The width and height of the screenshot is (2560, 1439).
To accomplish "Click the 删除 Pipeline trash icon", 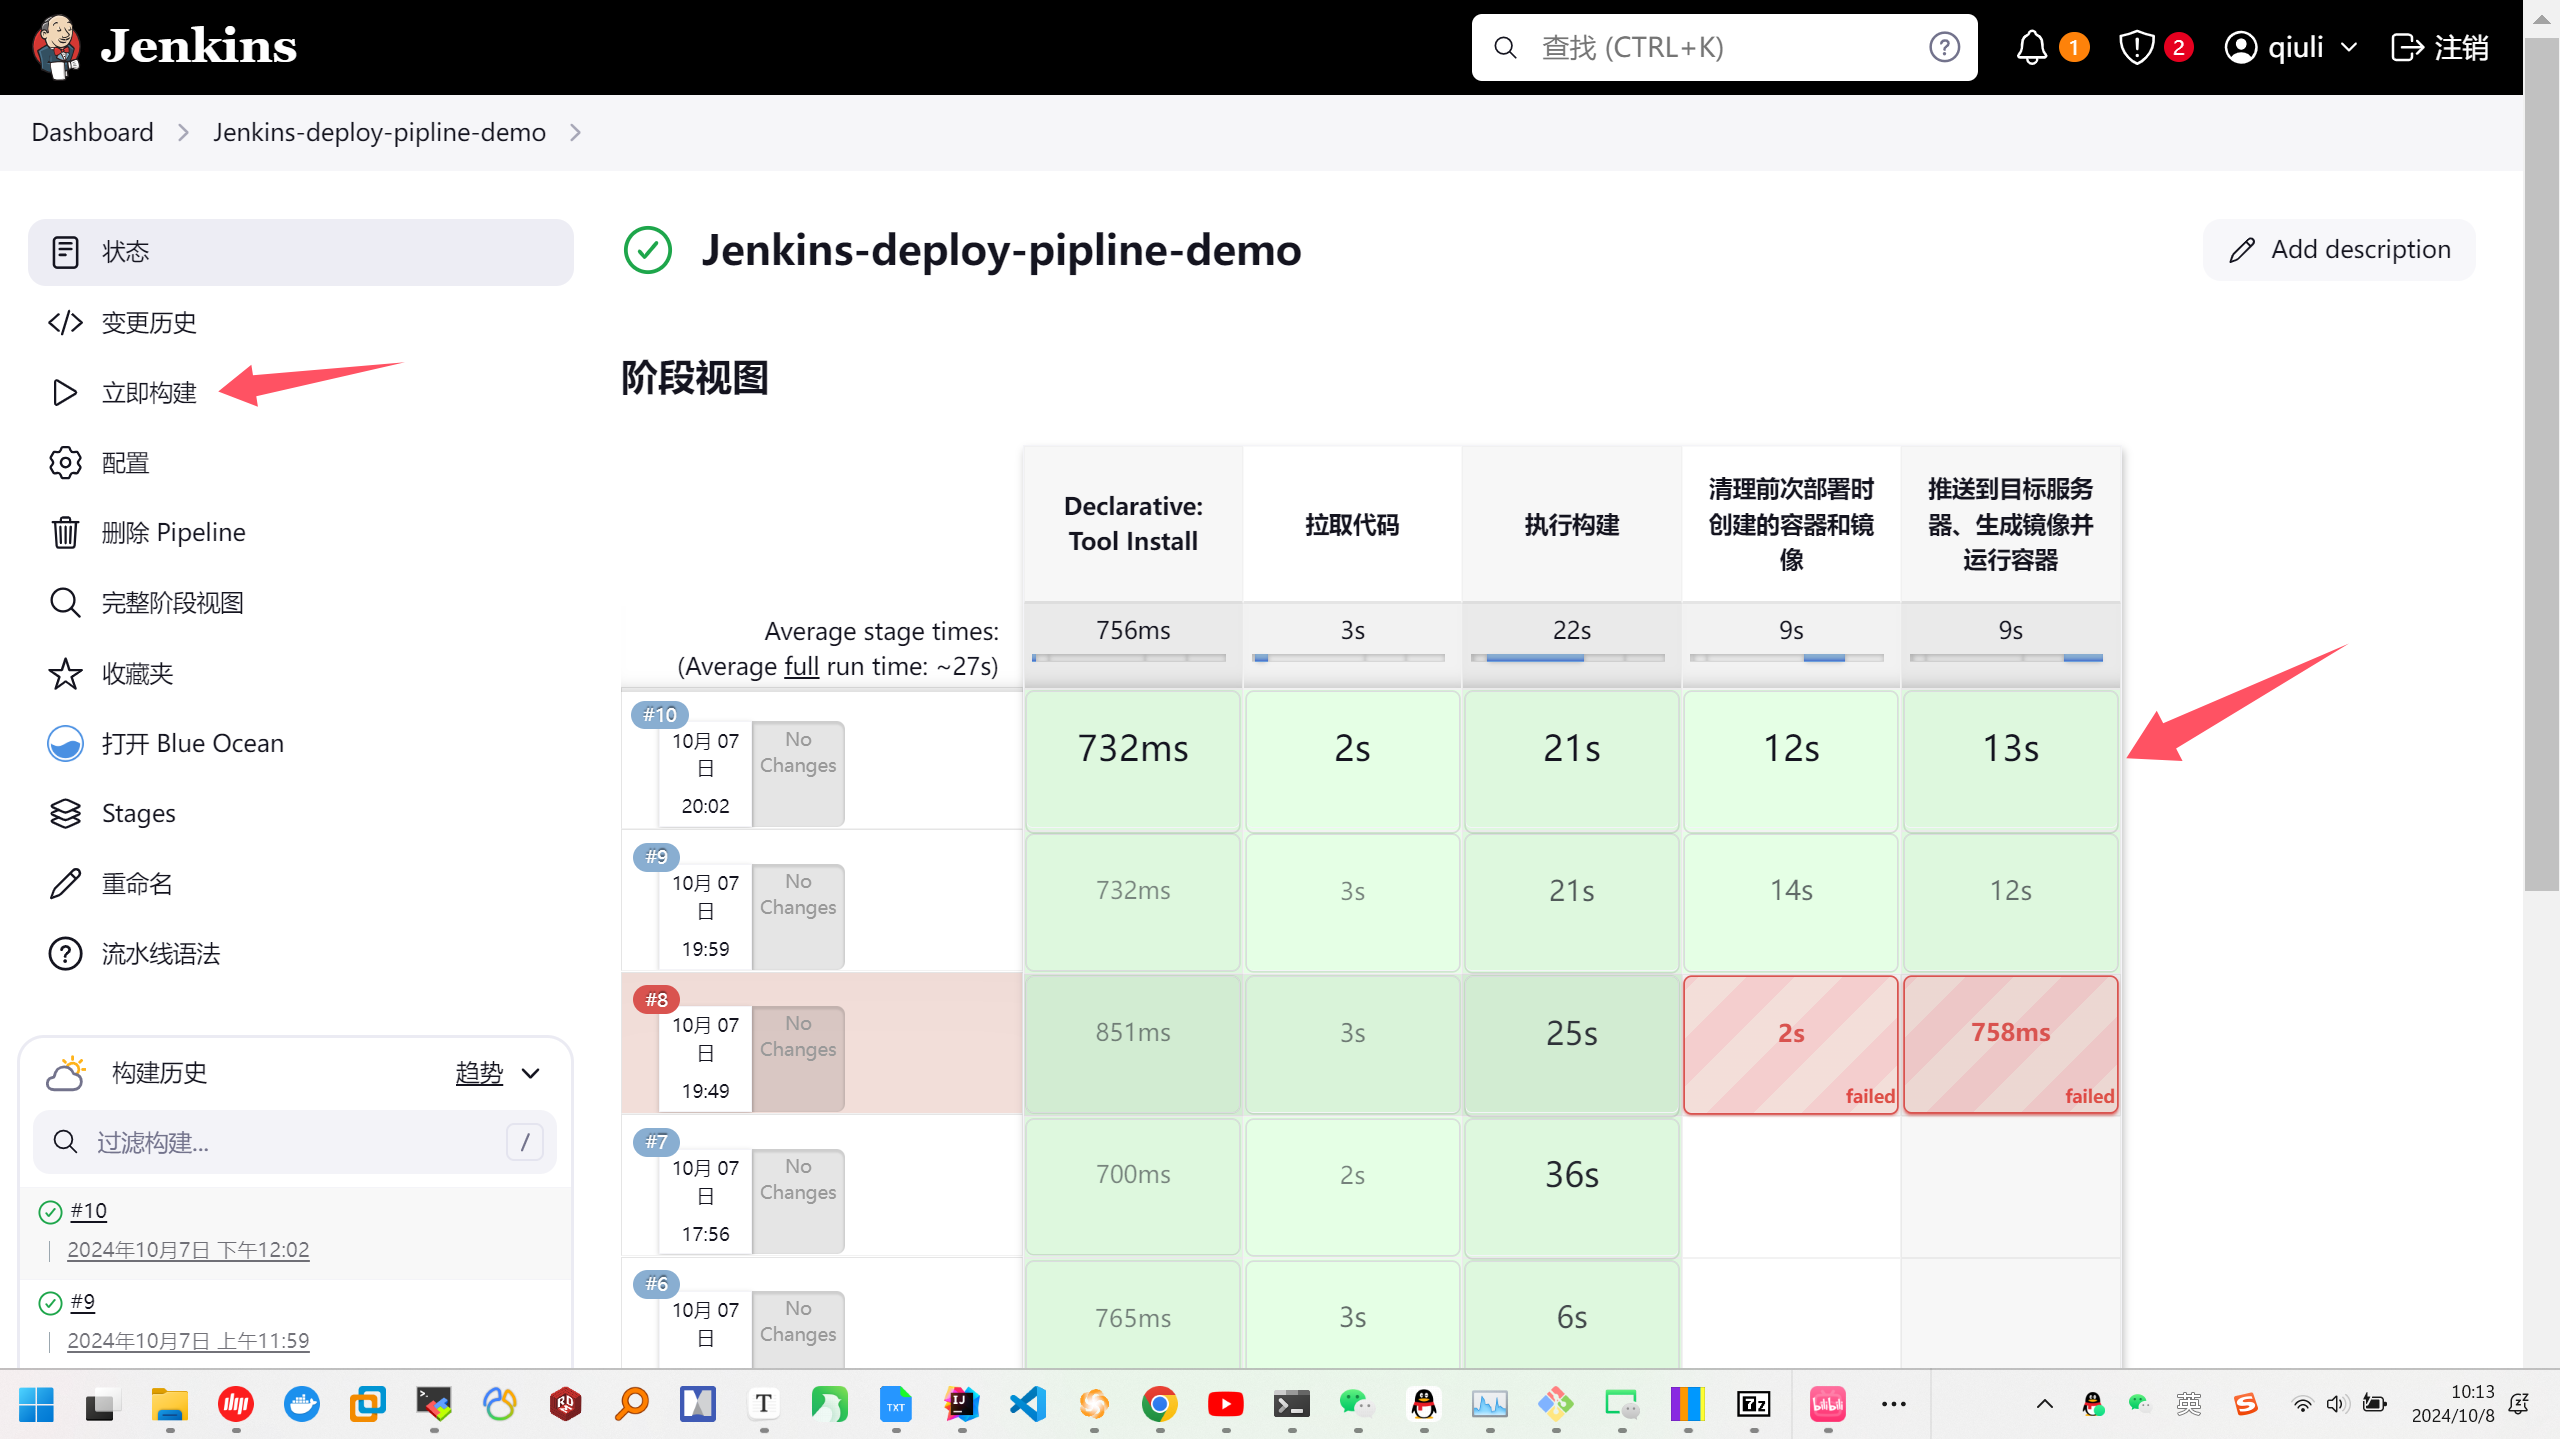I will 65,533.
